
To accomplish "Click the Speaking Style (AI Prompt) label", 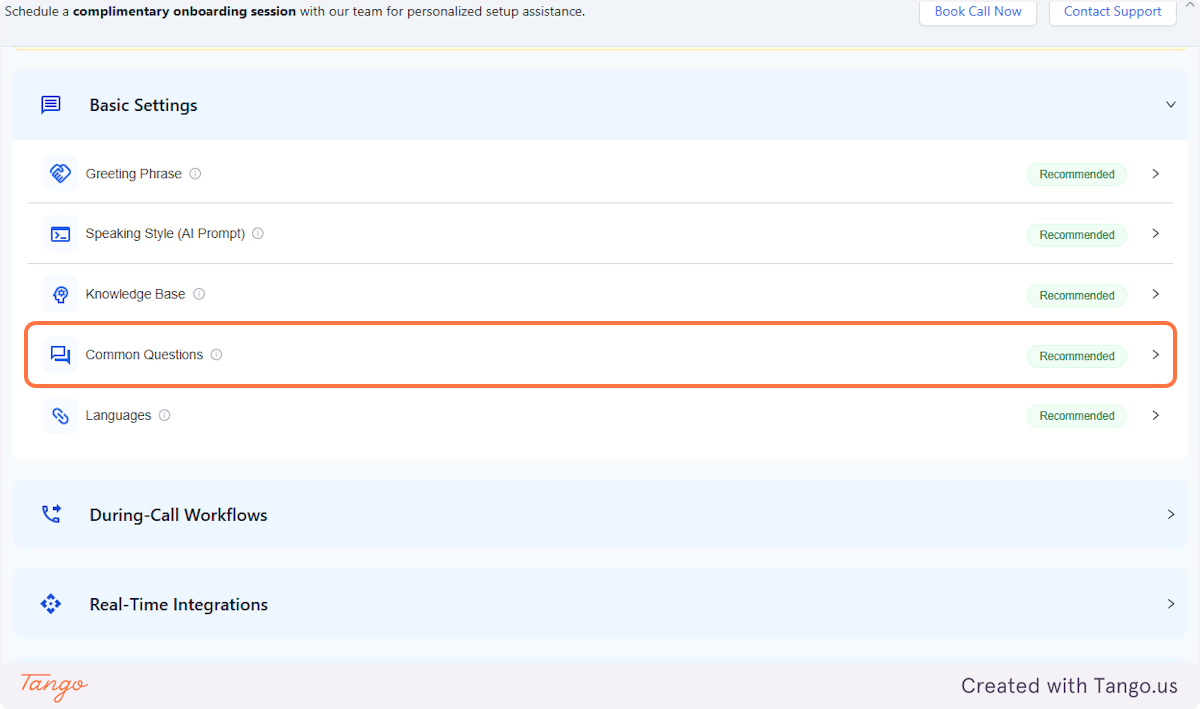I will point(165,234).
